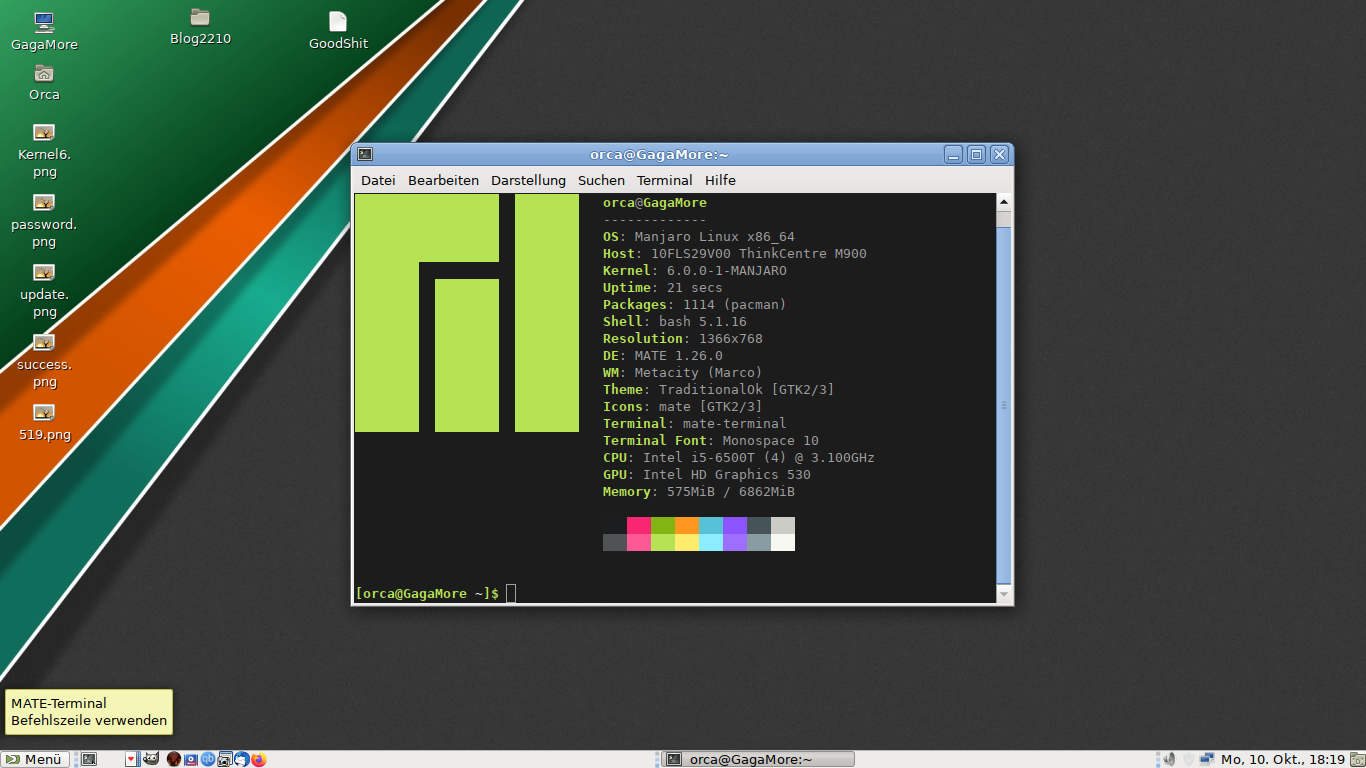The width and height of the screenshot is (1366, 768).
Task: Click the 'Terminal Font: Monospace 10' line
Action: (x=711, y=441)
